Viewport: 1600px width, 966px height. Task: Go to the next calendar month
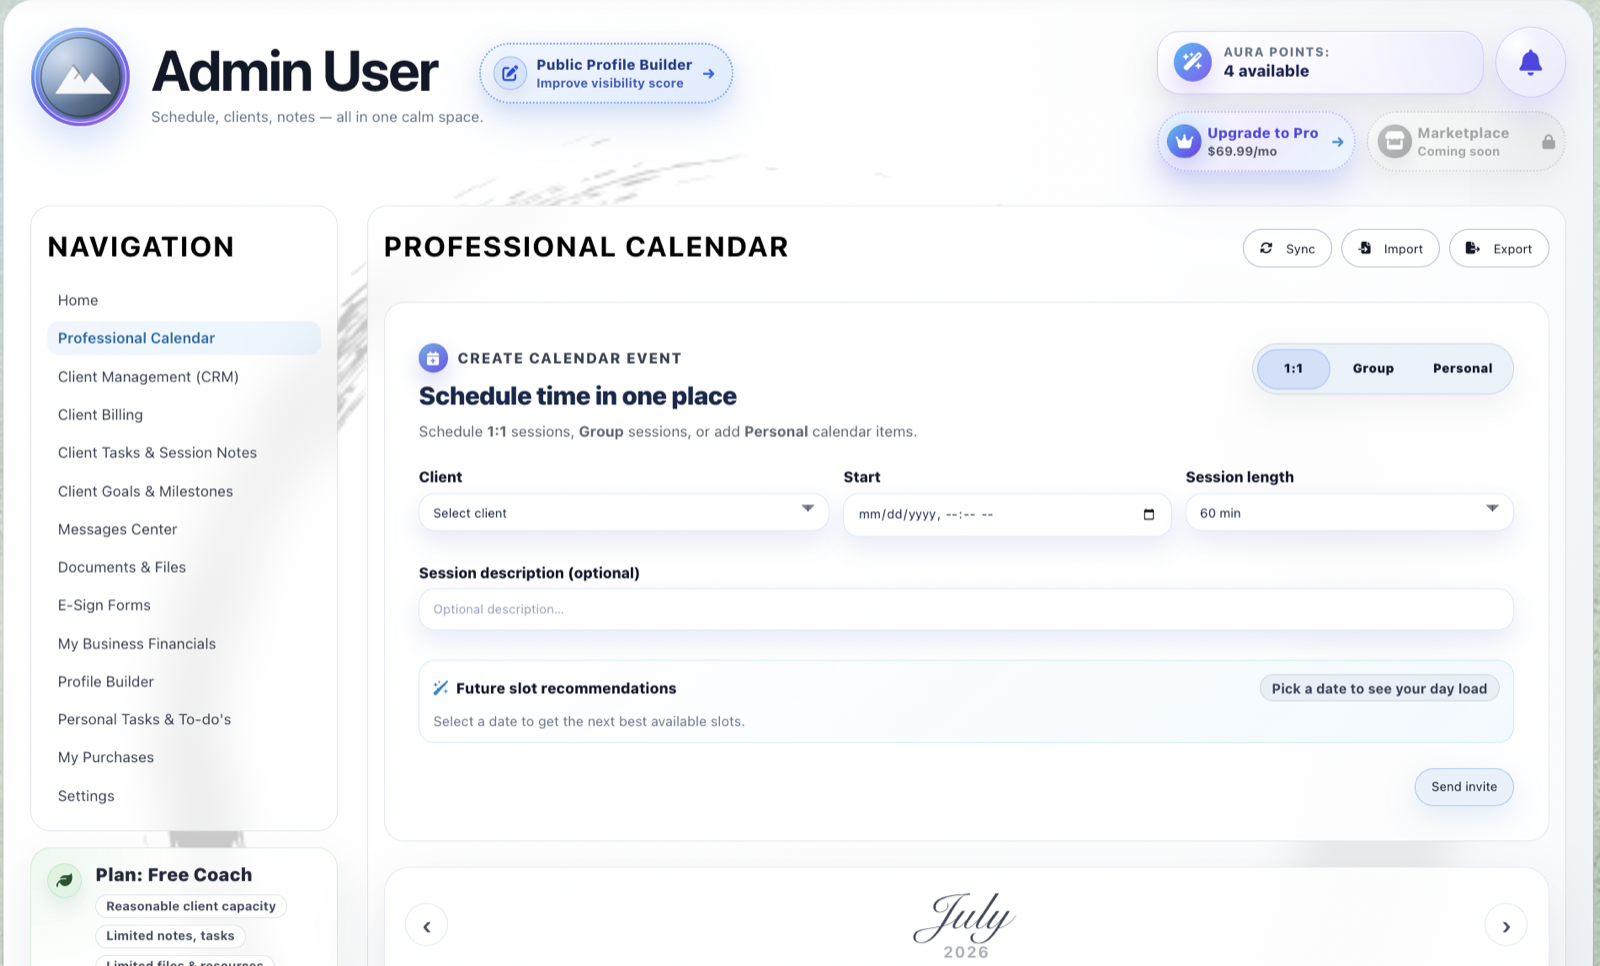[1506, 926]
